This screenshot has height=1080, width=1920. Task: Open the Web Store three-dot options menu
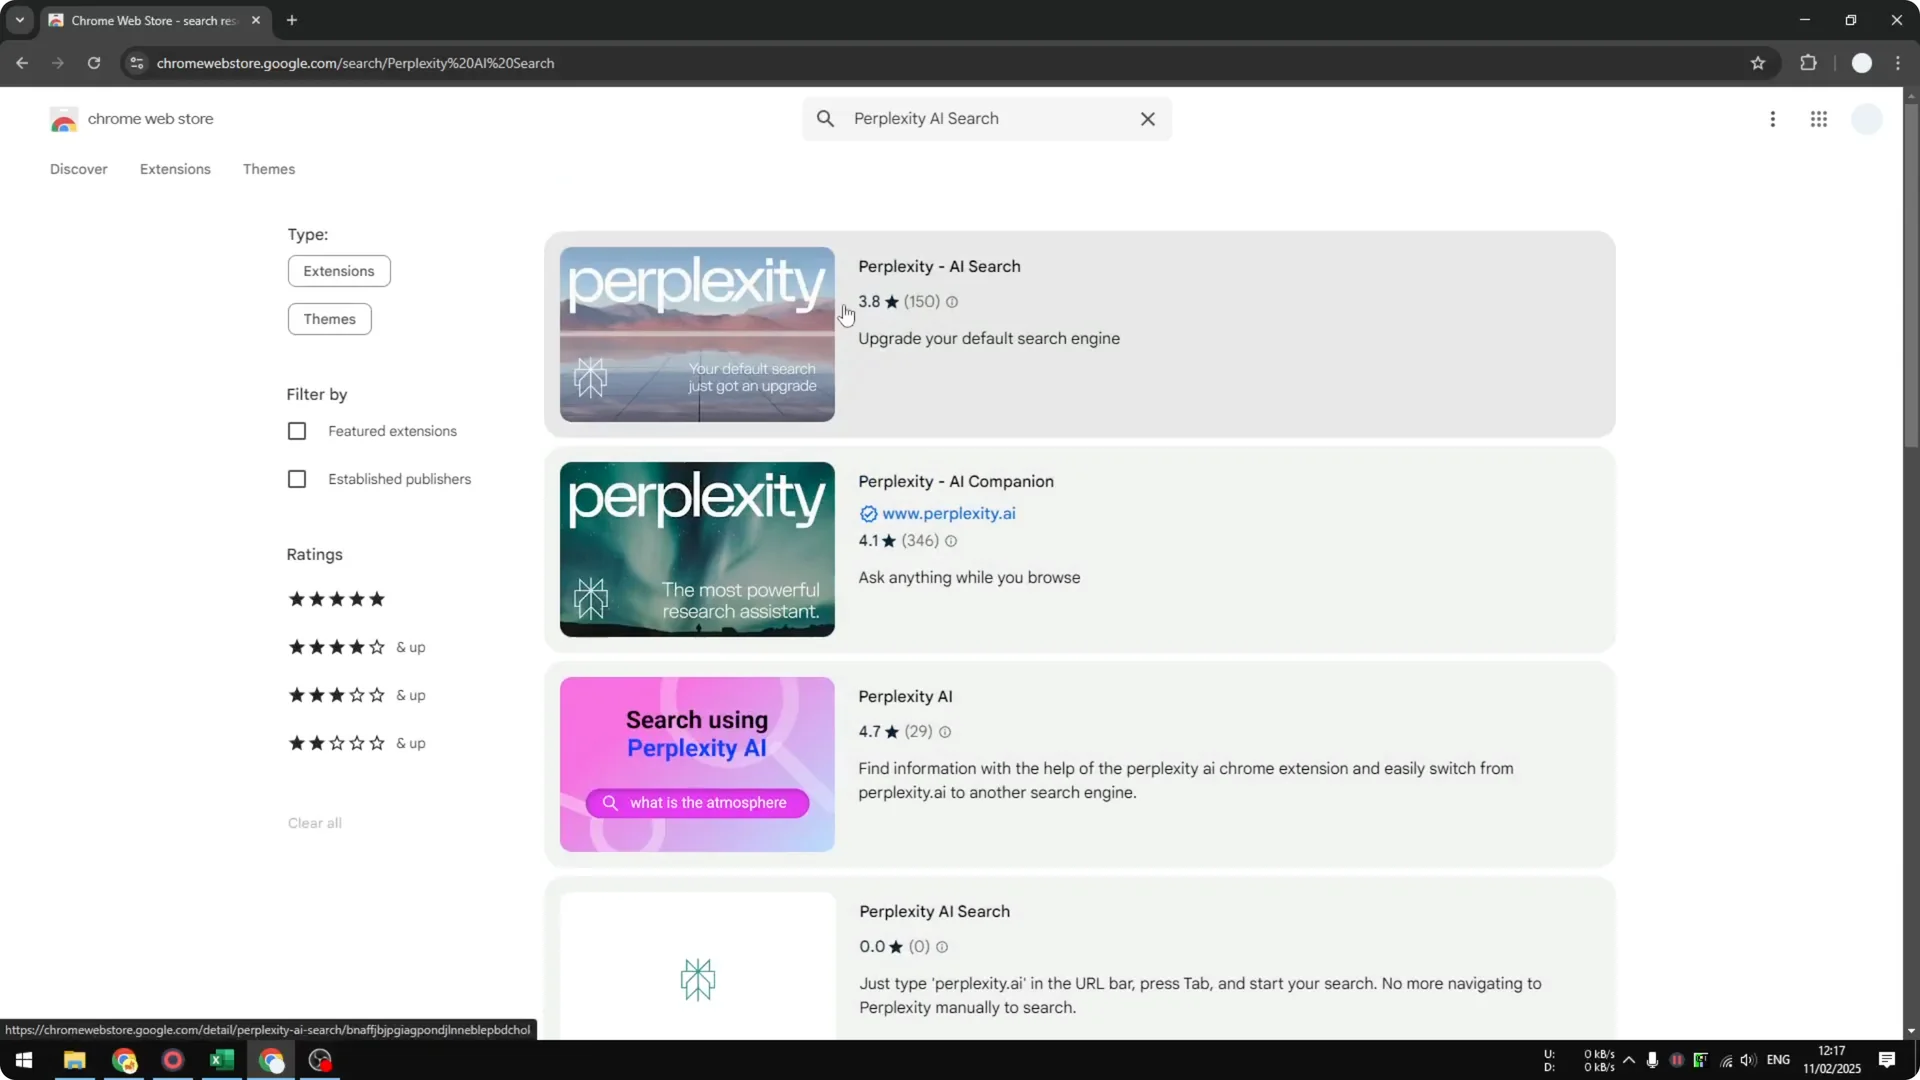pyautogui.click(x=1772, y=118)
